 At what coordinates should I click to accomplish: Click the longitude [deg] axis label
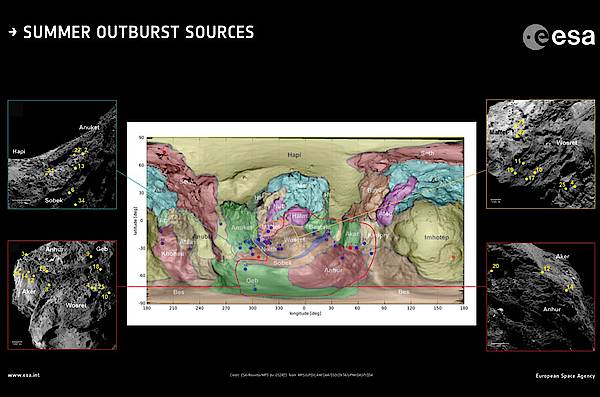(x=305, y=313)
